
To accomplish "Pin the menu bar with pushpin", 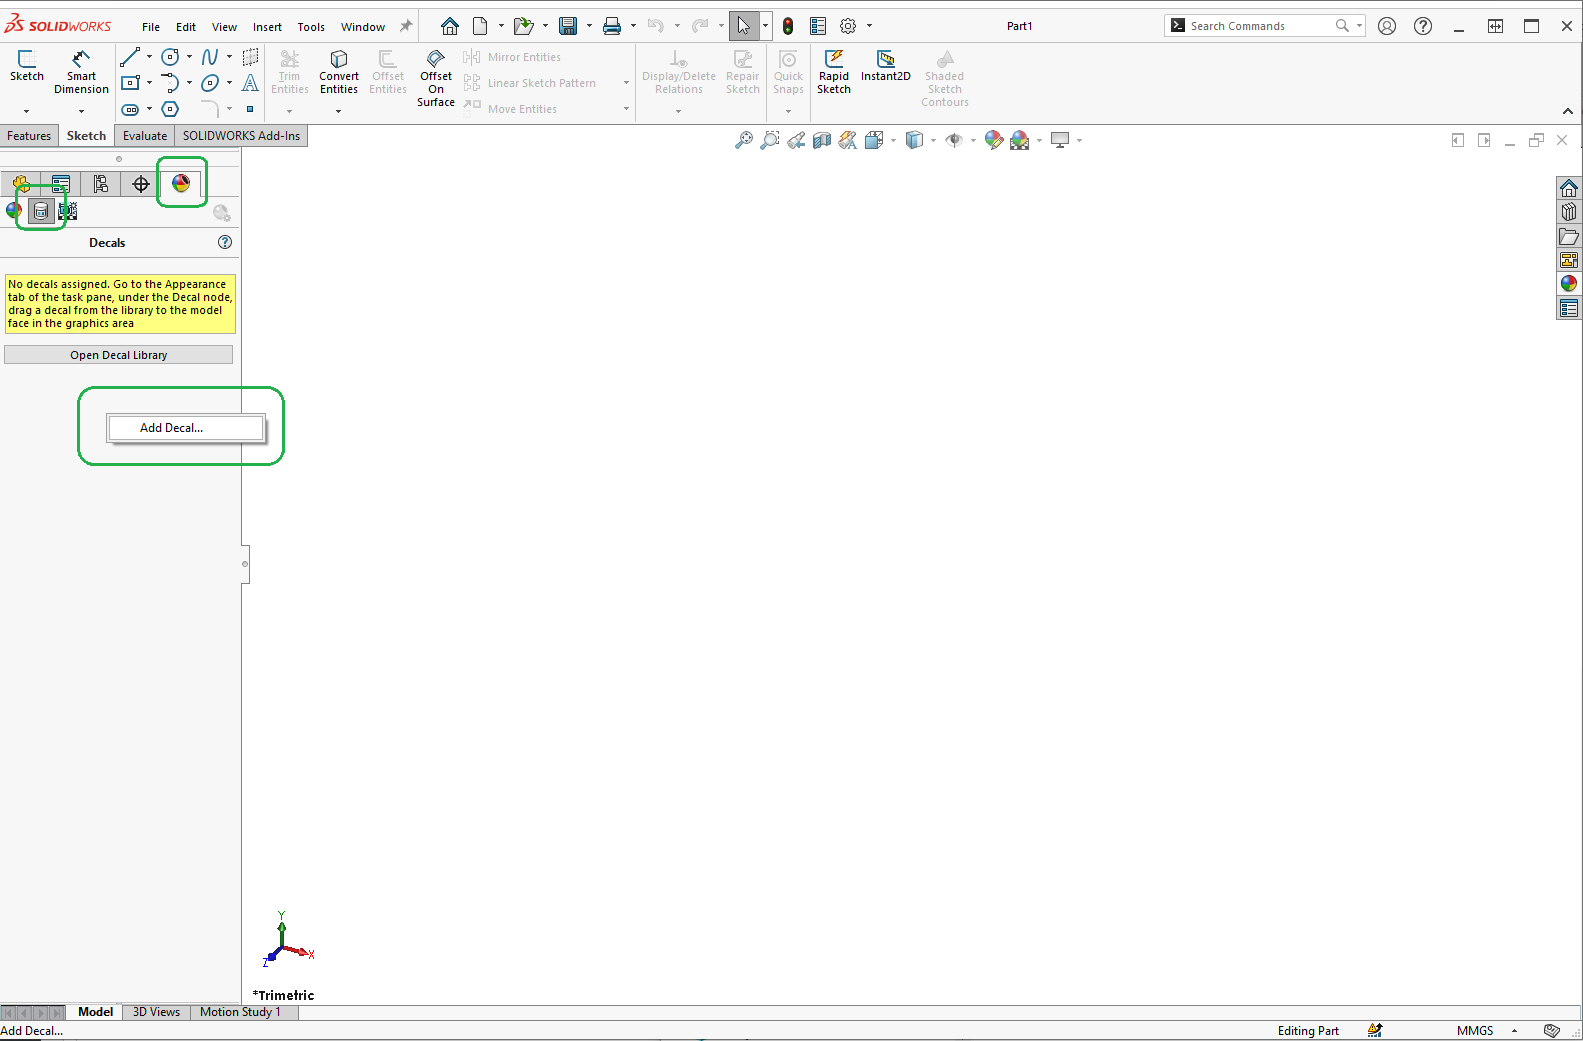I will pyautogui.click(x=406, y=27).
